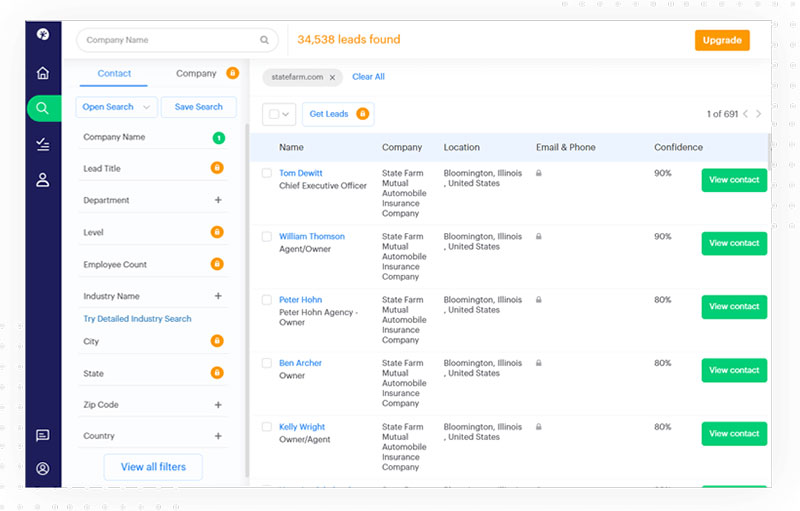Toggle the select-all checkbox above the table

point(274,114)
